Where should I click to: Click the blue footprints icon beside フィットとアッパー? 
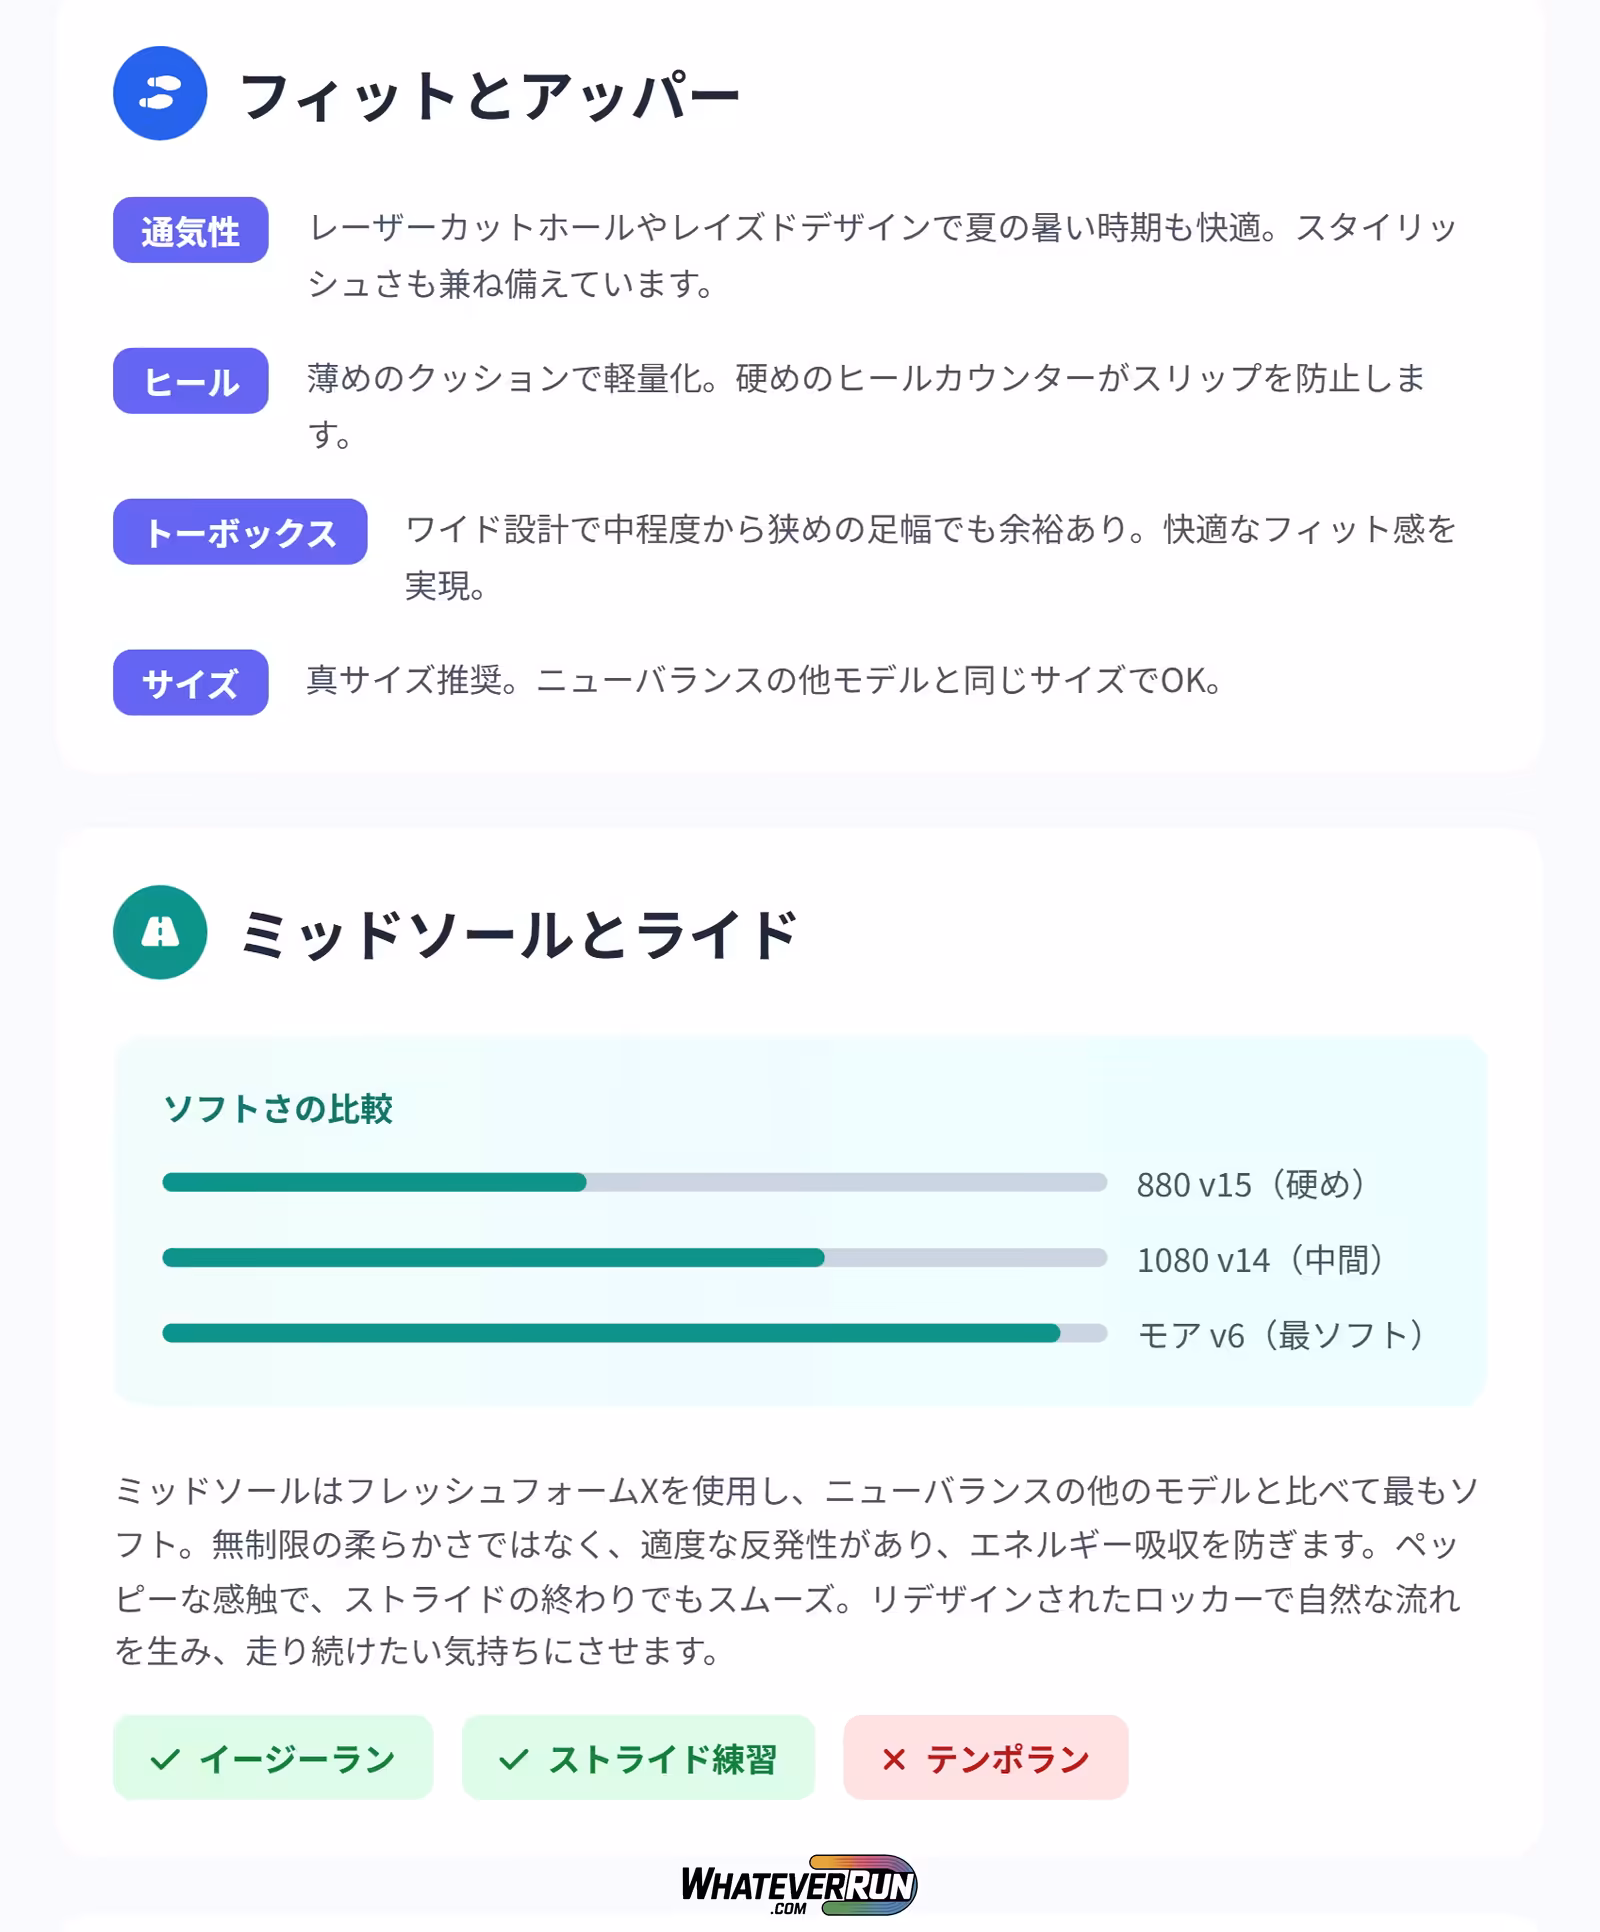click(160, 93)
